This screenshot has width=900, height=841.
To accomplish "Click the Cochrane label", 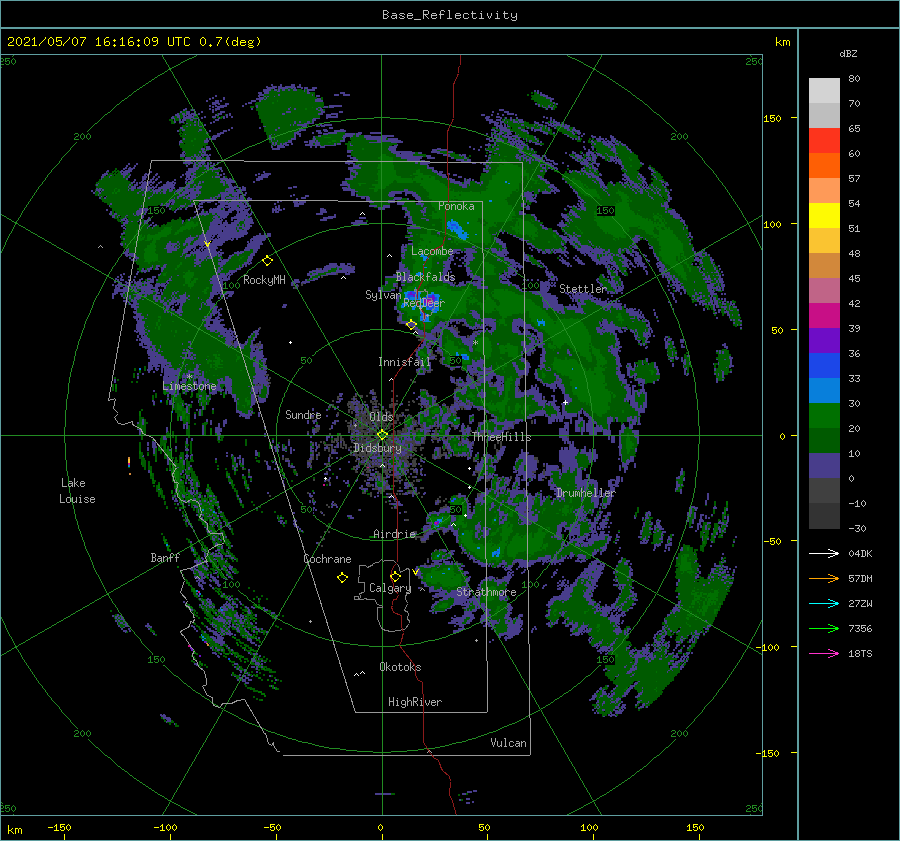I will click(x=327, y=559).
